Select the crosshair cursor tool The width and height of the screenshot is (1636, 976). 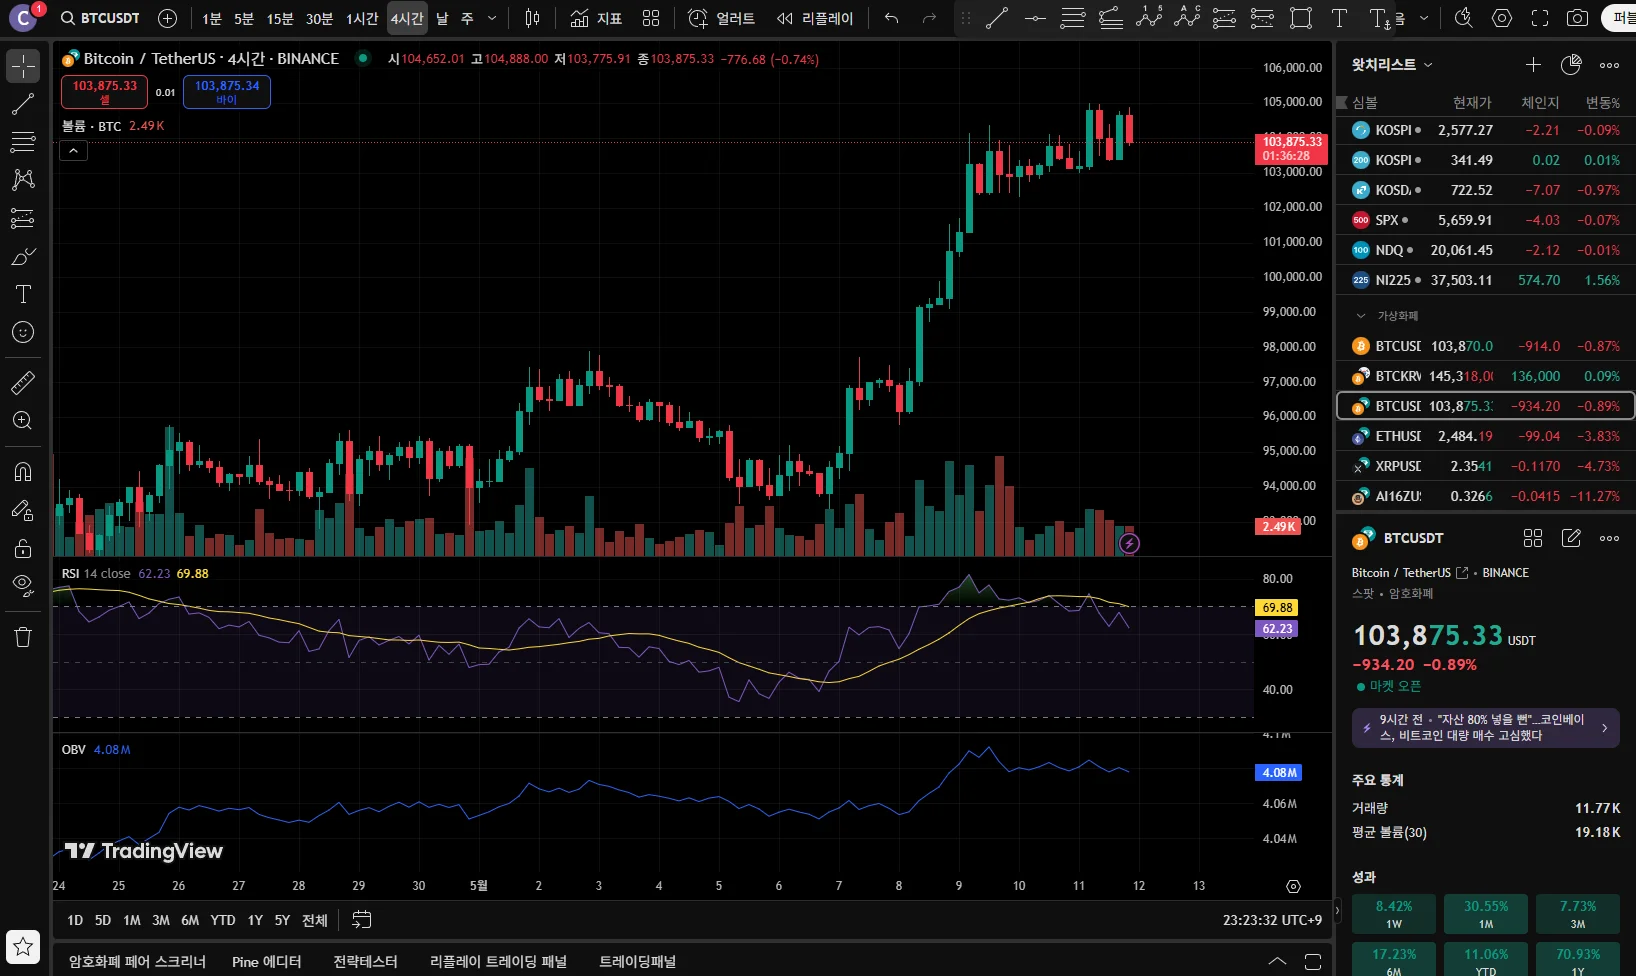23,66
